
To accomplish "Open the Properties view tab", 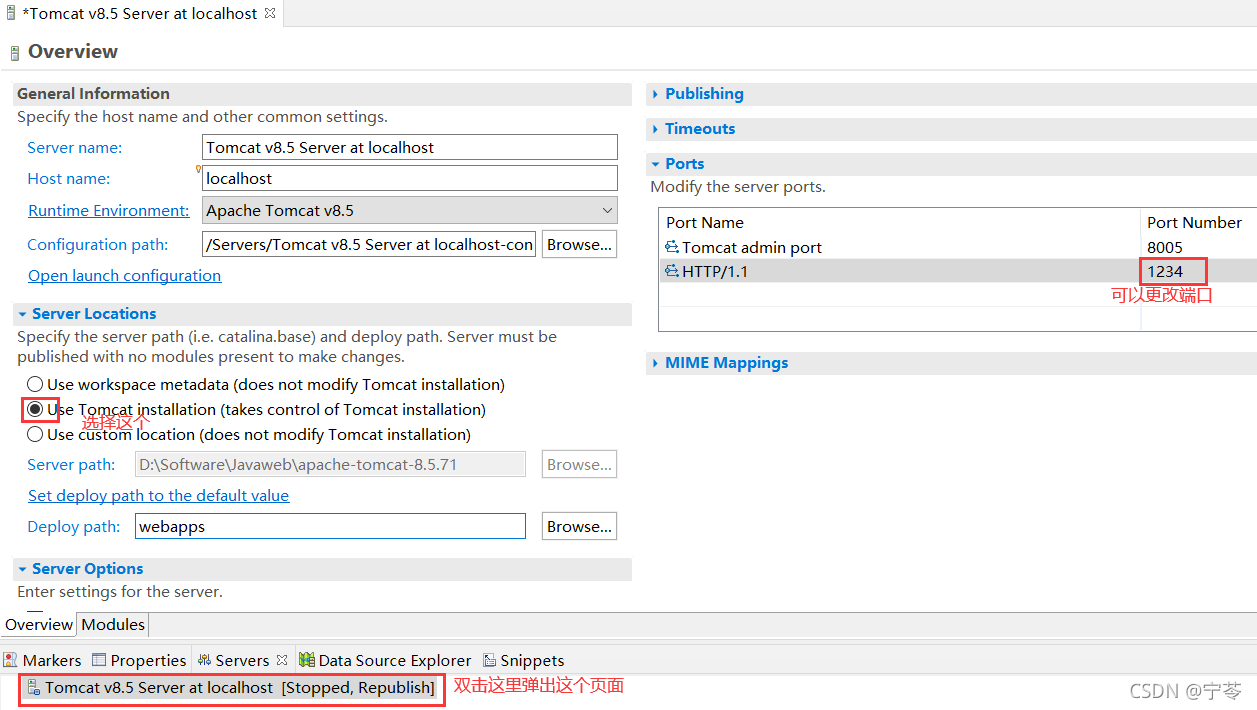I will click(x=139, y=660).
